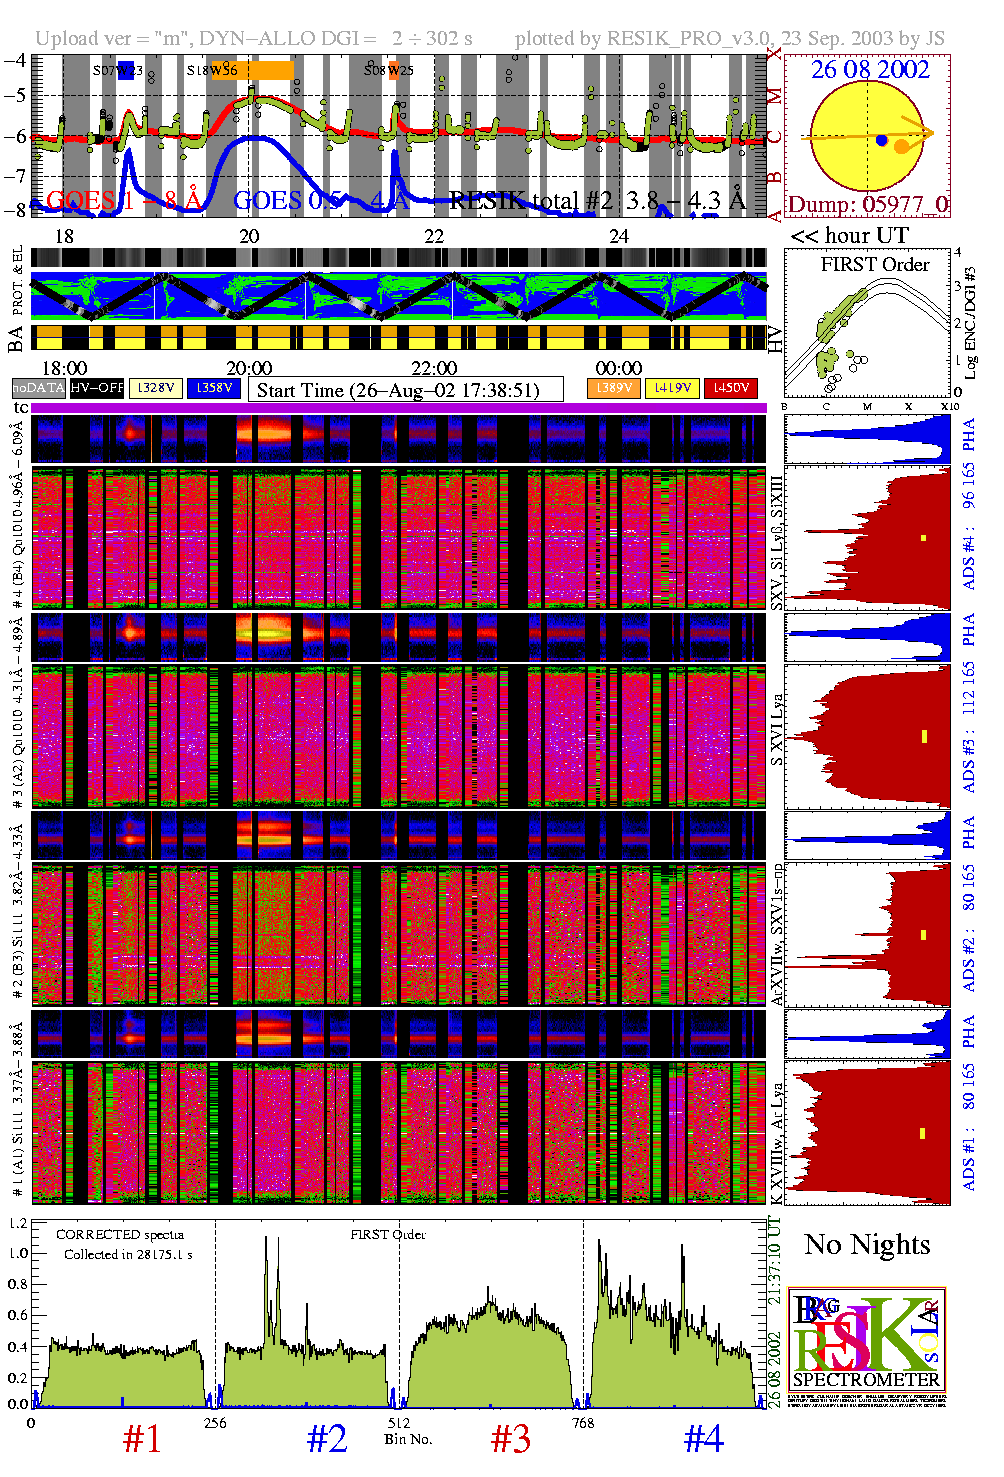Select the noDATA legend box
The image size is (1004, 1477).
39,388
